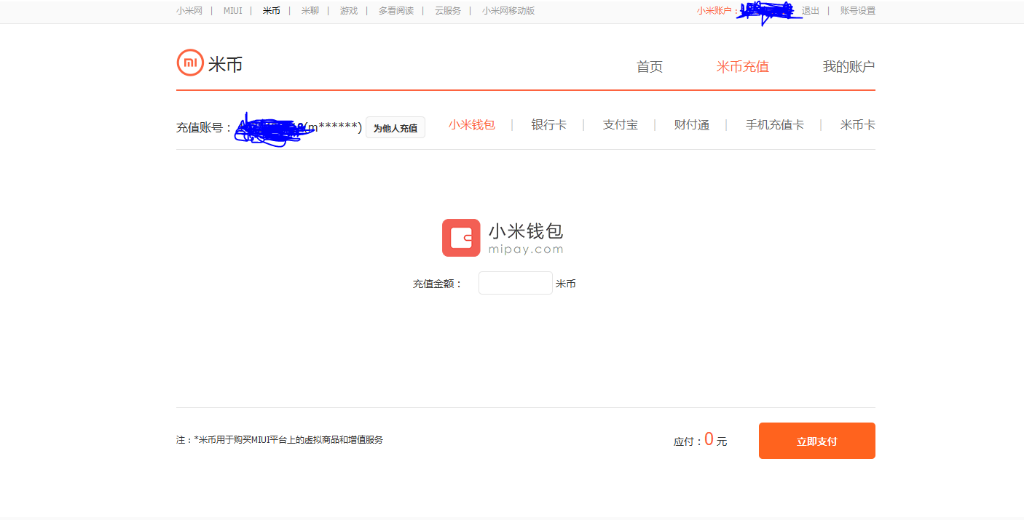Click the 充值账号 label
This screenshot has height=520, width=1024.
[x=204, y=127]
